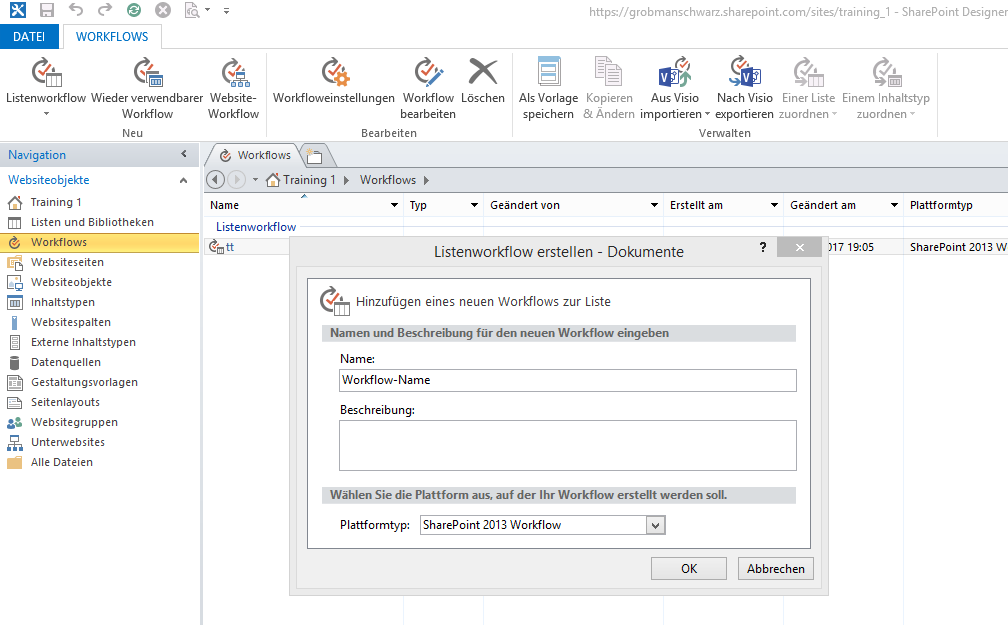
Task: Collapse the Websiteobjekte navigation section
Action: [x=183, y=180]
